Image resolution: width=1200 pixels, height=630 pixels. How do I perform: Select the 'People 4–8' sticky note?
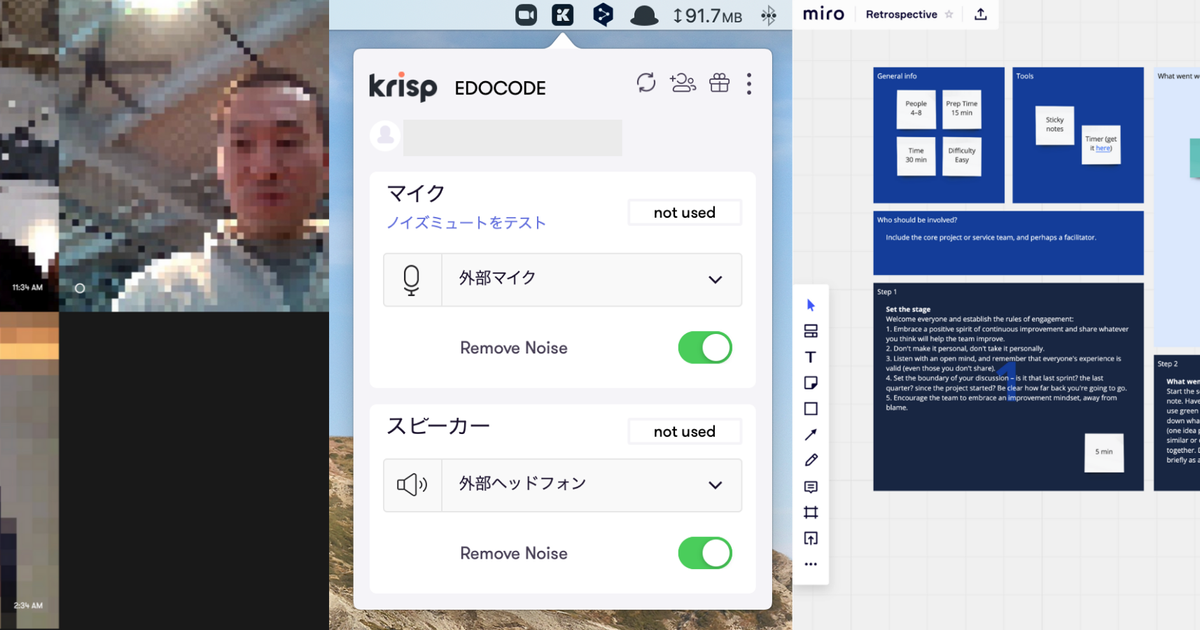[x=916, y=109]
